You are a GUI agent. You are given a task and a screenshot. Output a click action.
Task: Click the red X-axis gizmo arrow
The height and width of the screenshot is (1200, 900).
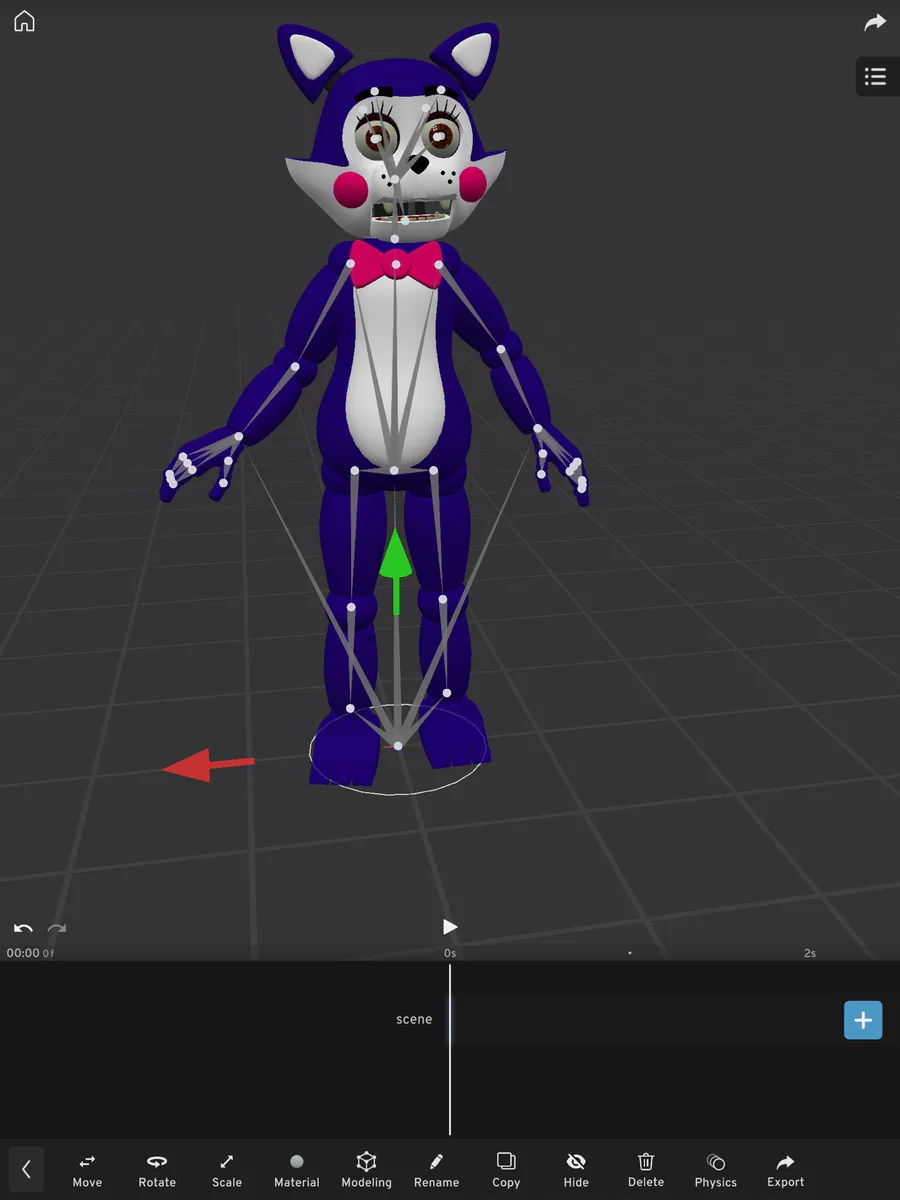coord(208,766)
